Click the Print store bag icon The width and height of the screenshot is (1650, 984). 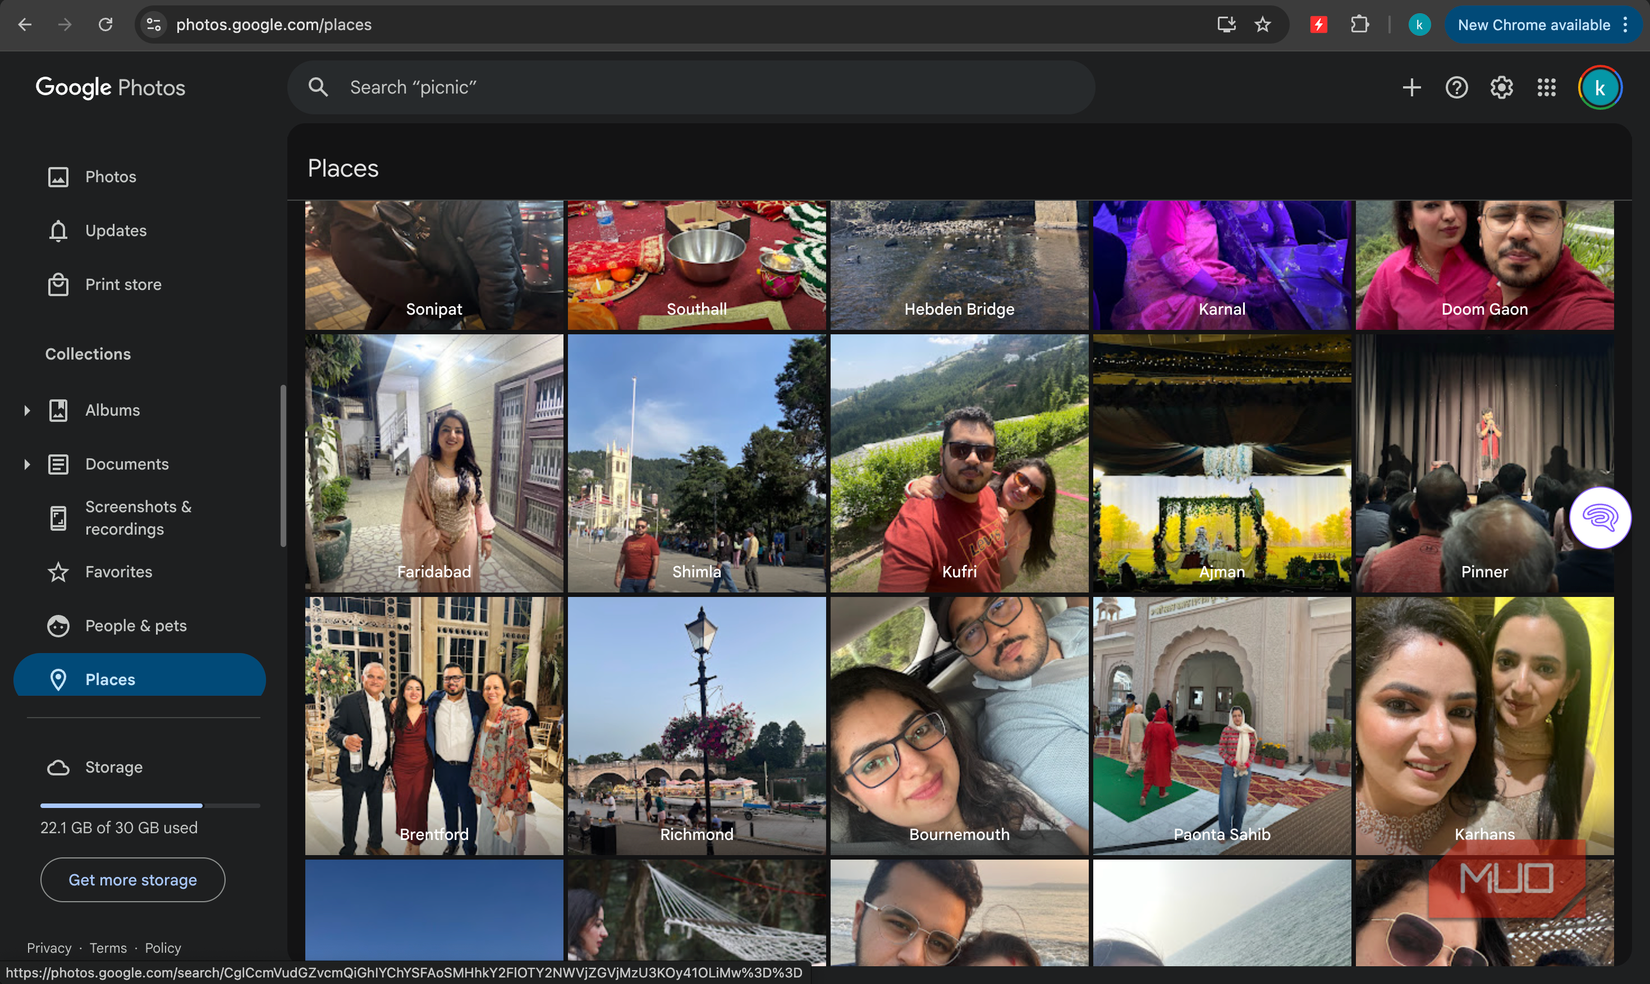pos(59,285)
